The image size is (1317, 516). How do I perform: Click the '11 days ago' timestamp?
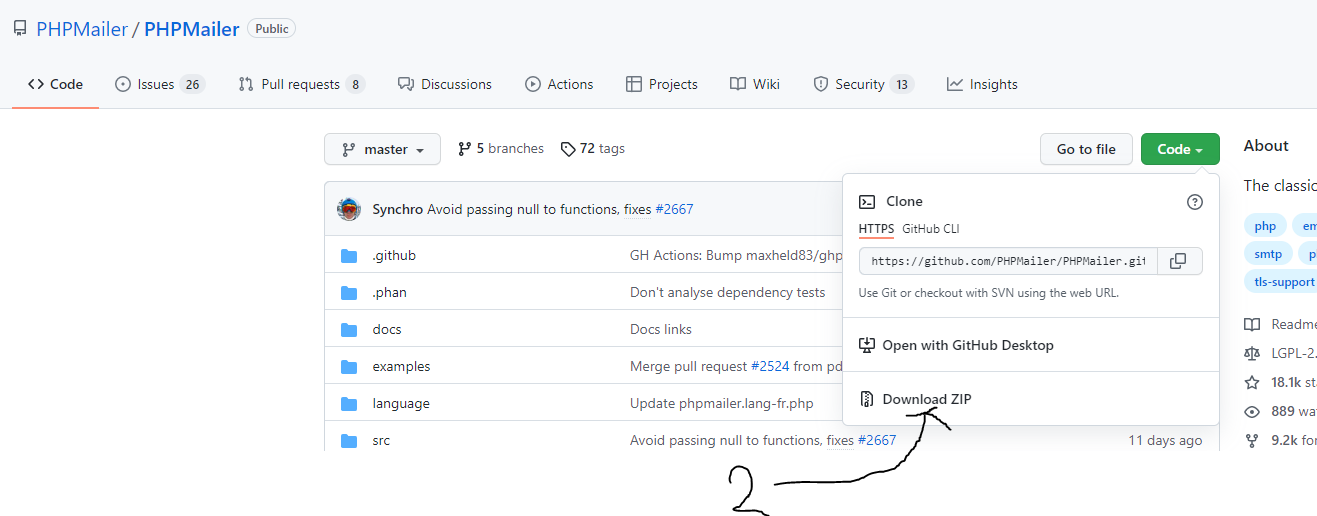click(1165, 440)
